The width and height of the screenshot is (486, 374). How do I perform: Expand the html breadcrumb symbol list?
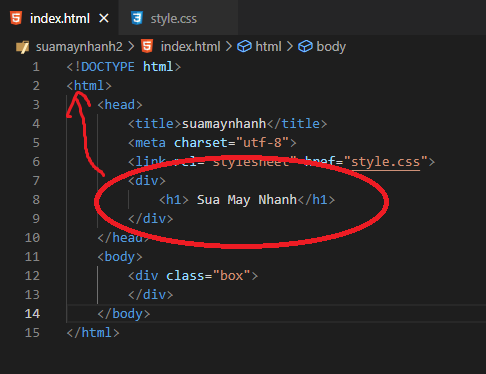click(x=268, y=46)
